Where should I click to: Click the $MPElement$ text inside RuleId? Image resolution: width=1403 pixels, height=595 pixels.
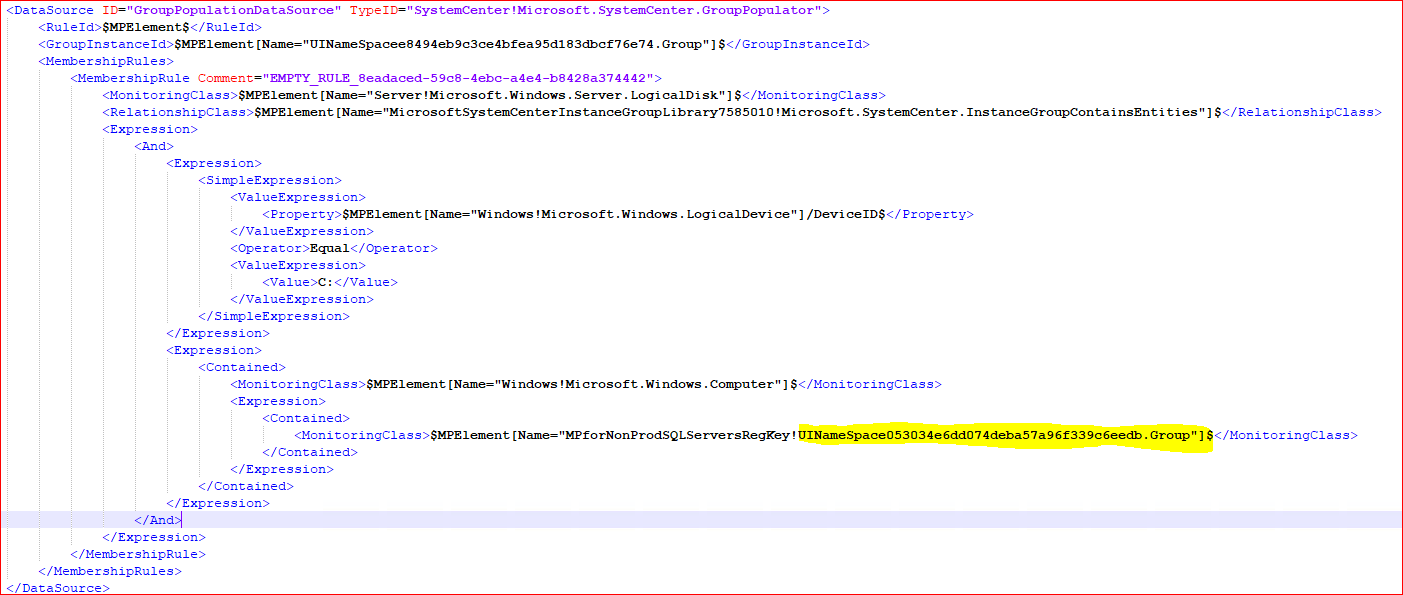click(x=146, y=27)
